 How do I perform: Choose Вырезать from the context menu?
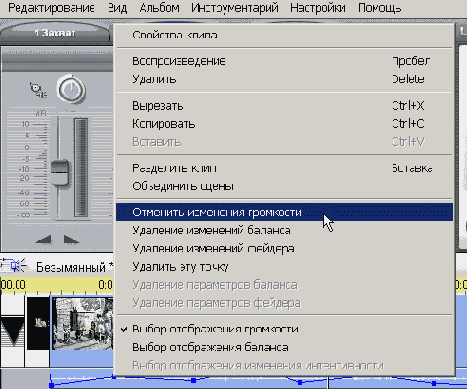click(x=284, y=106)
